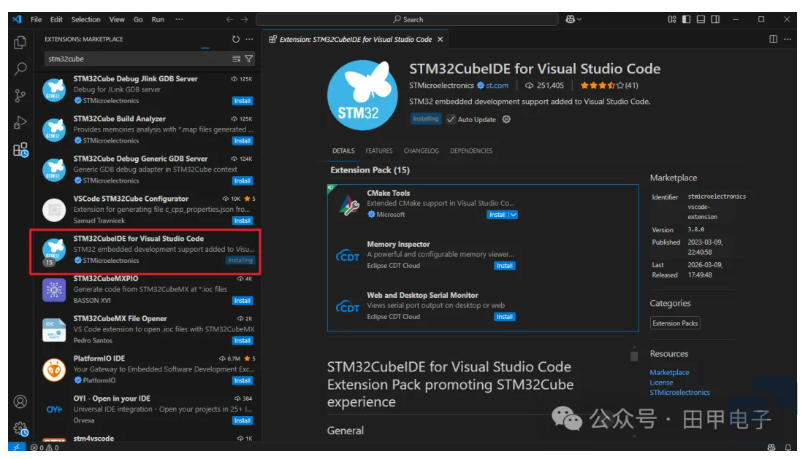Click the star rating next to (41)
Screen dimensions: 806x459
601,85
